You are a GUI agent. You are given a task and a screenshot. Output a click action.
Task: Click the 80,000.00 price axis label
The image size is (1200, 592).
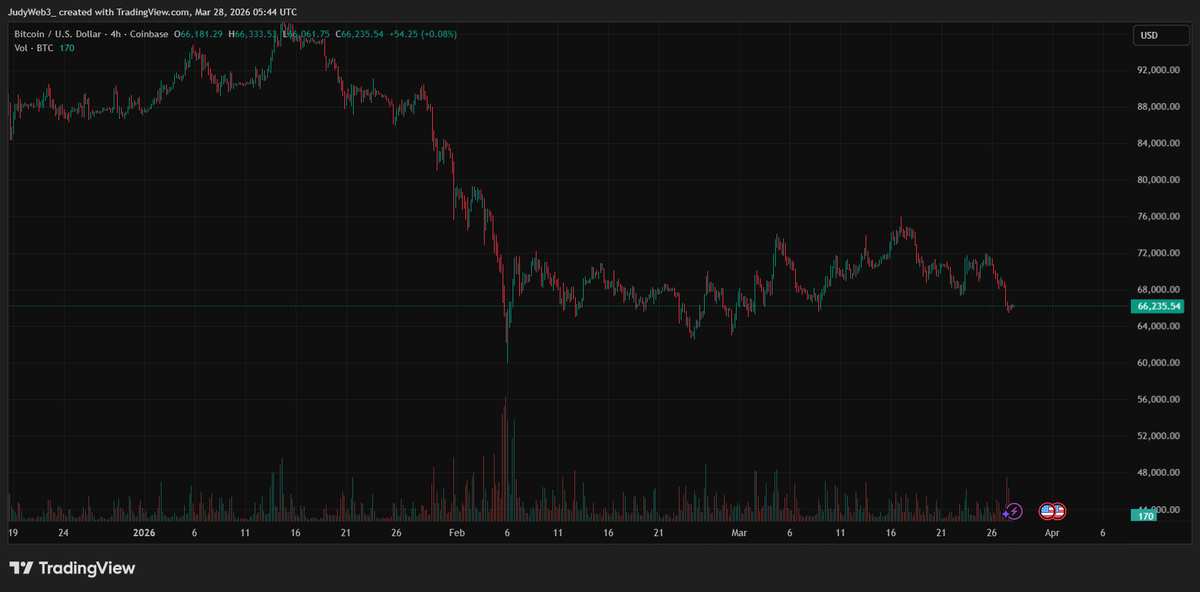1160,180
